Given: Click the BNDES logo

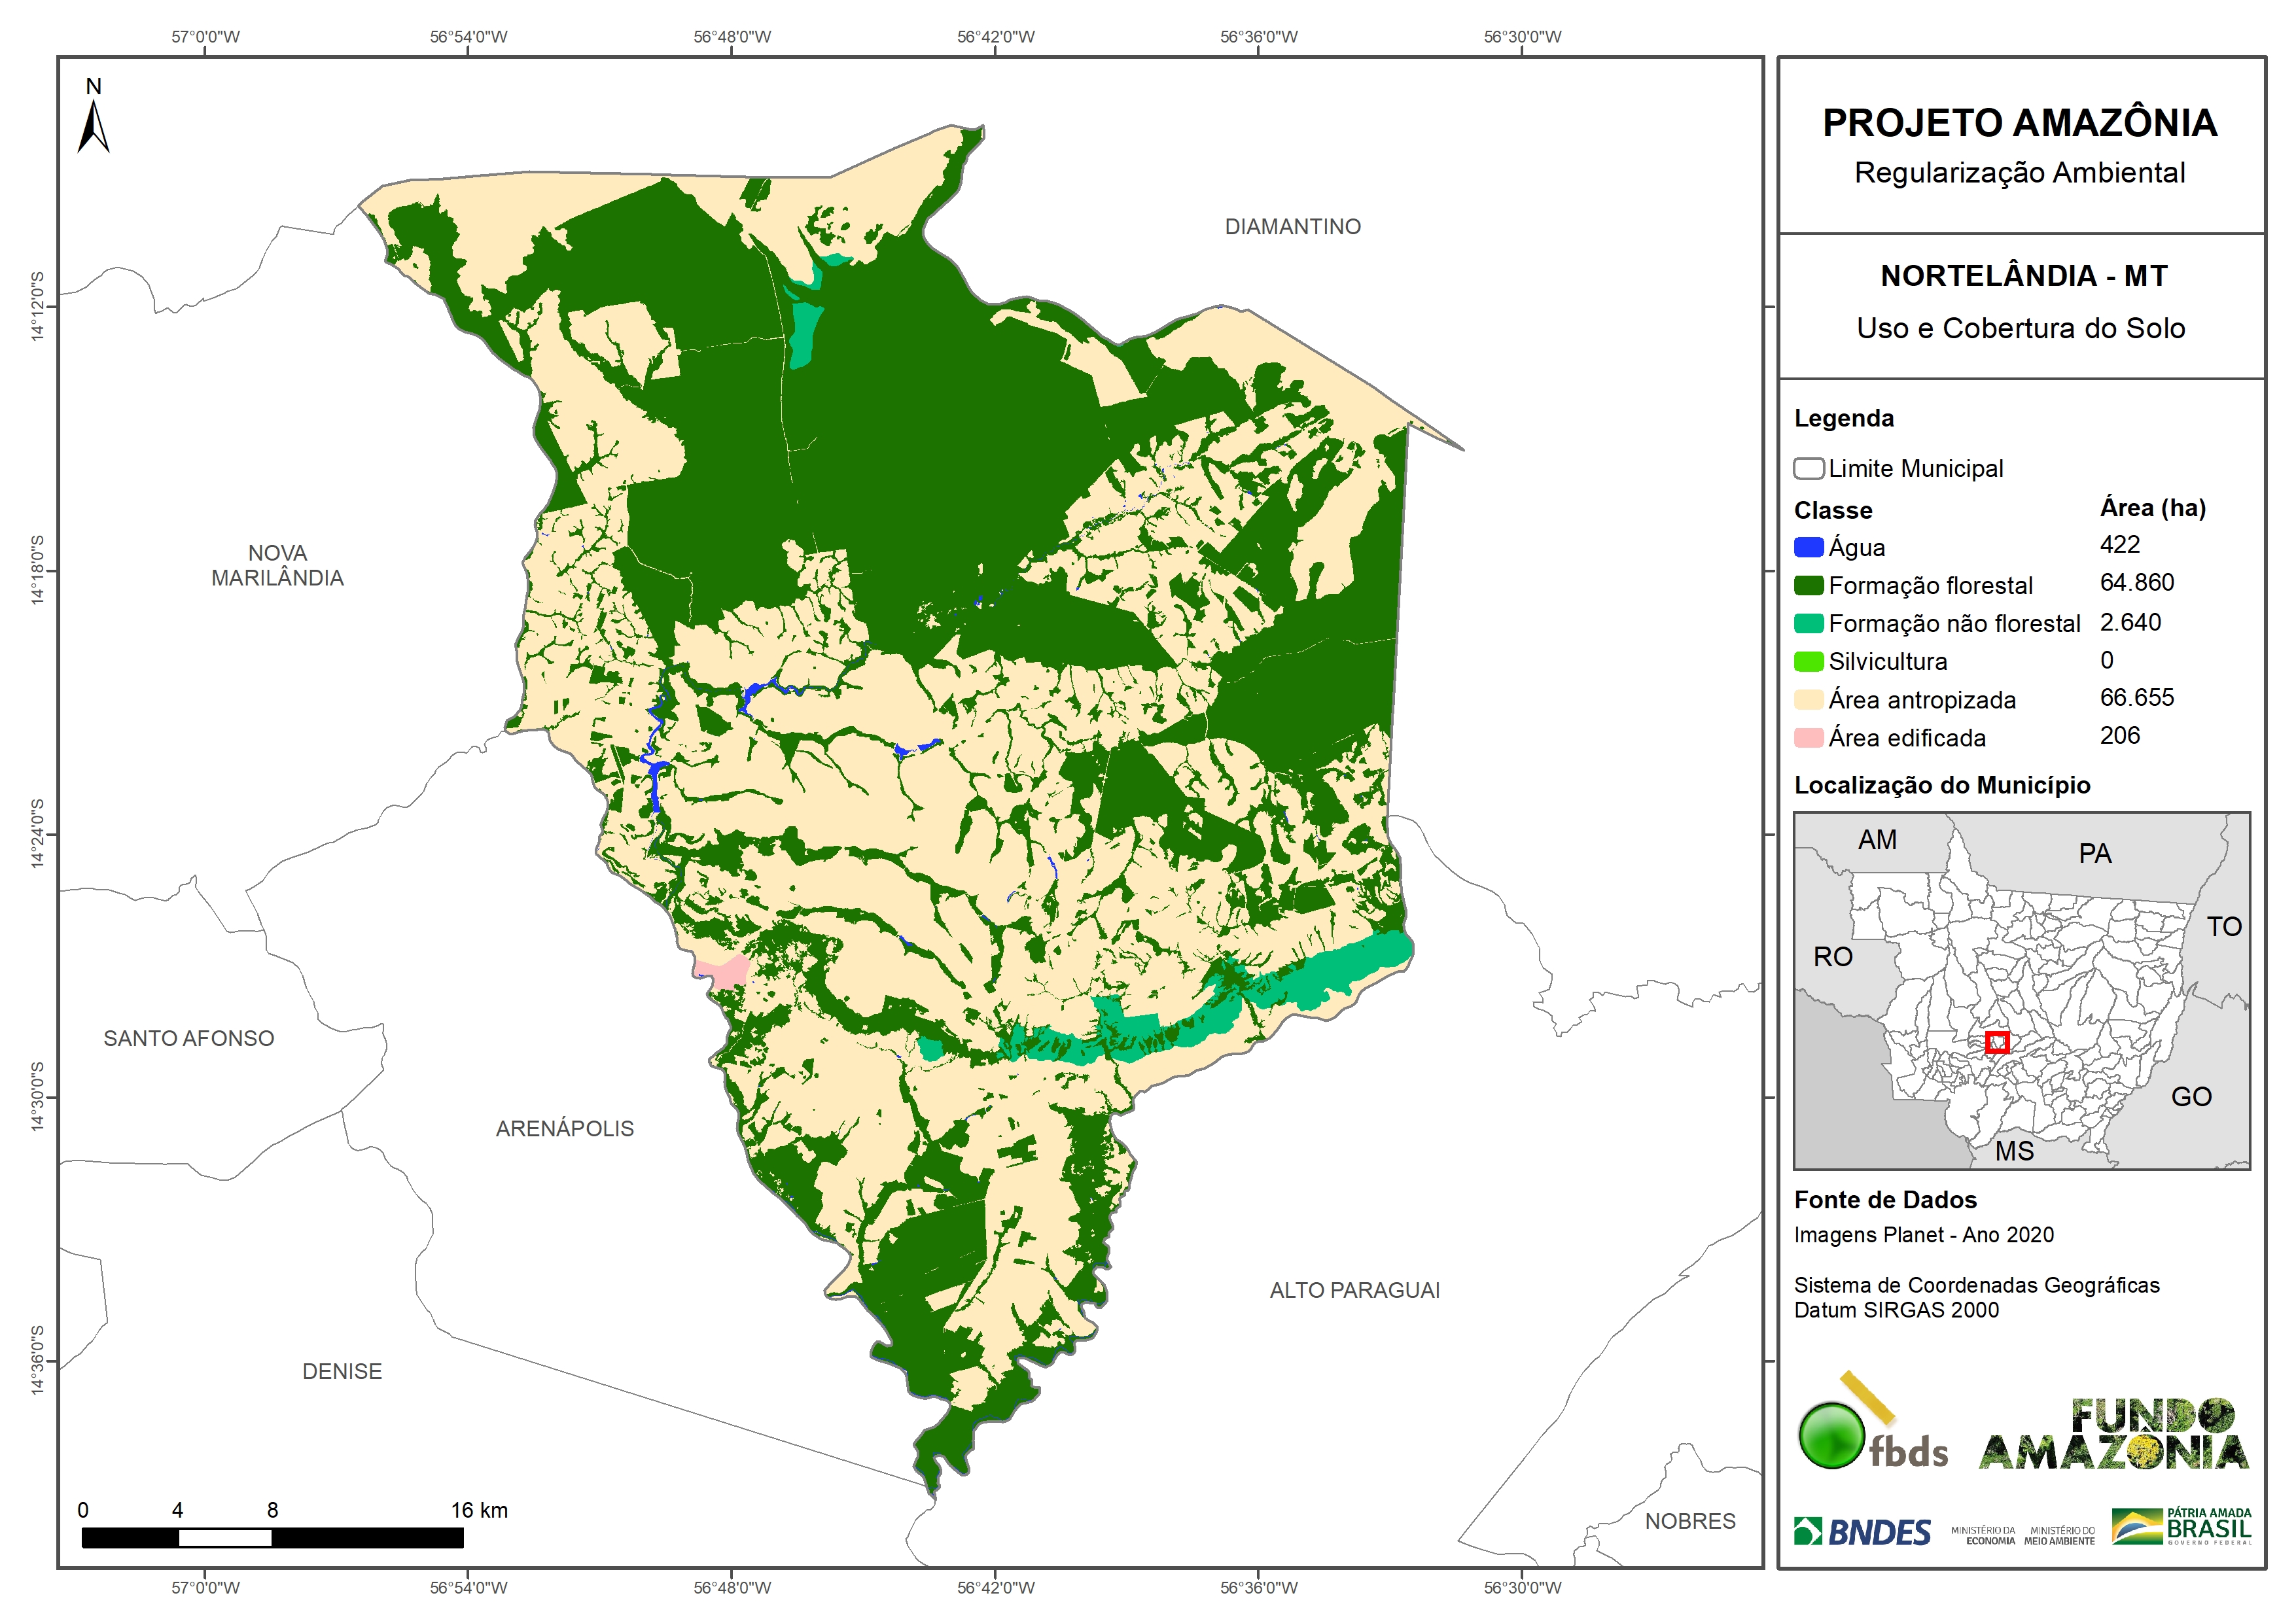Looking at the screenshot, I should [x=1862, y=1532].
